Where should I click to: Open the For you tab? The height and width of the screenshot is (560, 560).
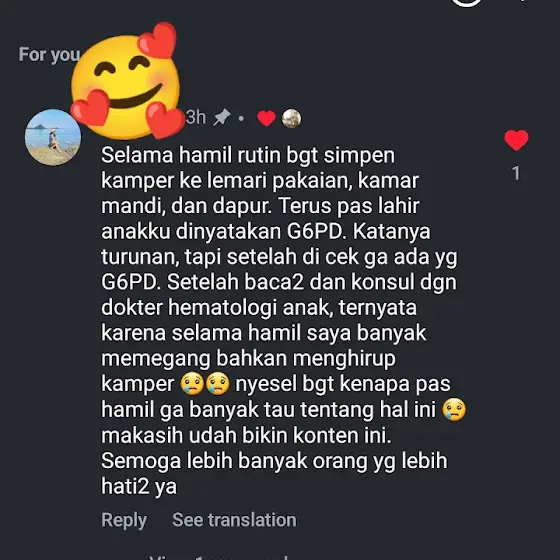[x=49, y=55]
